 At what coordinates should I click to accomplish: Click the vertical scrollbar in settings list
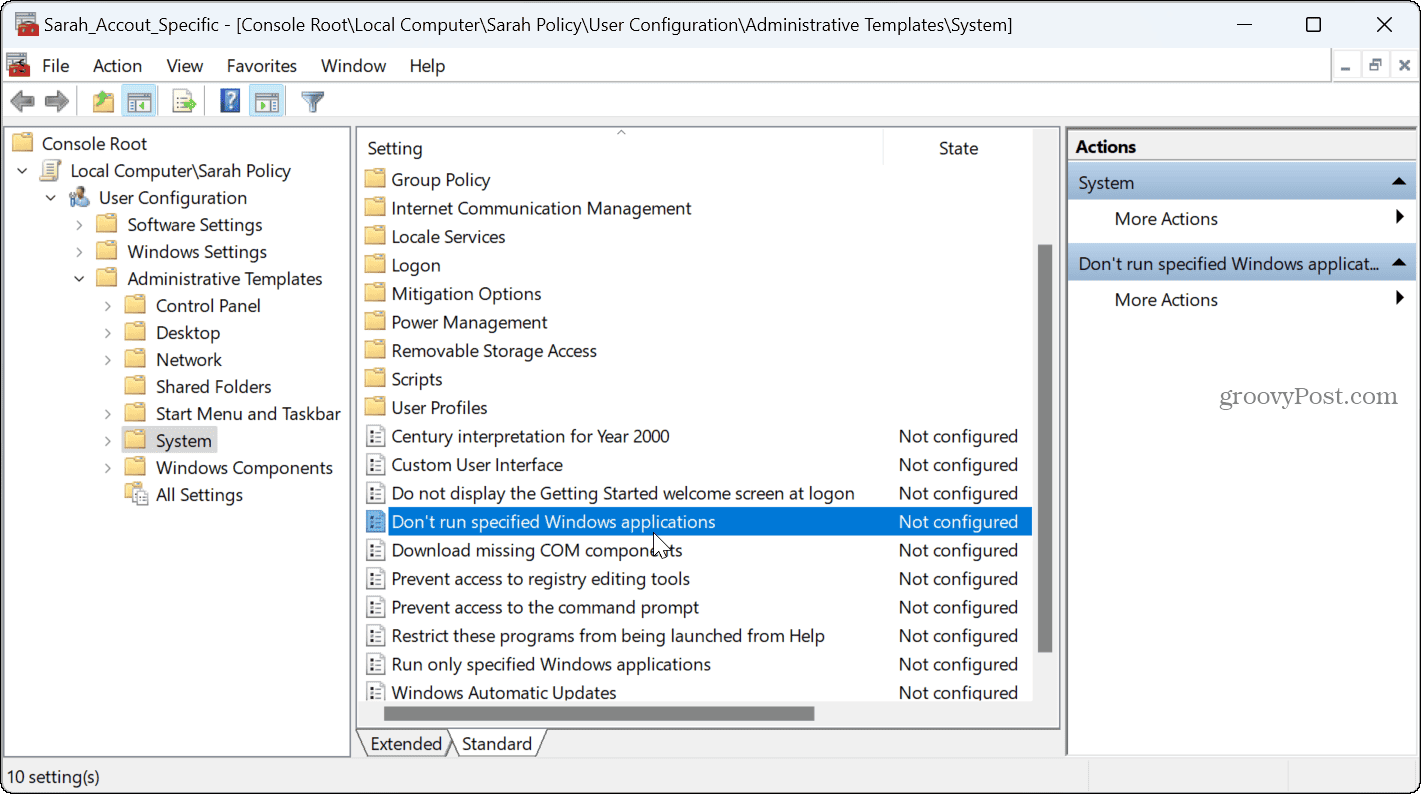1045,448
